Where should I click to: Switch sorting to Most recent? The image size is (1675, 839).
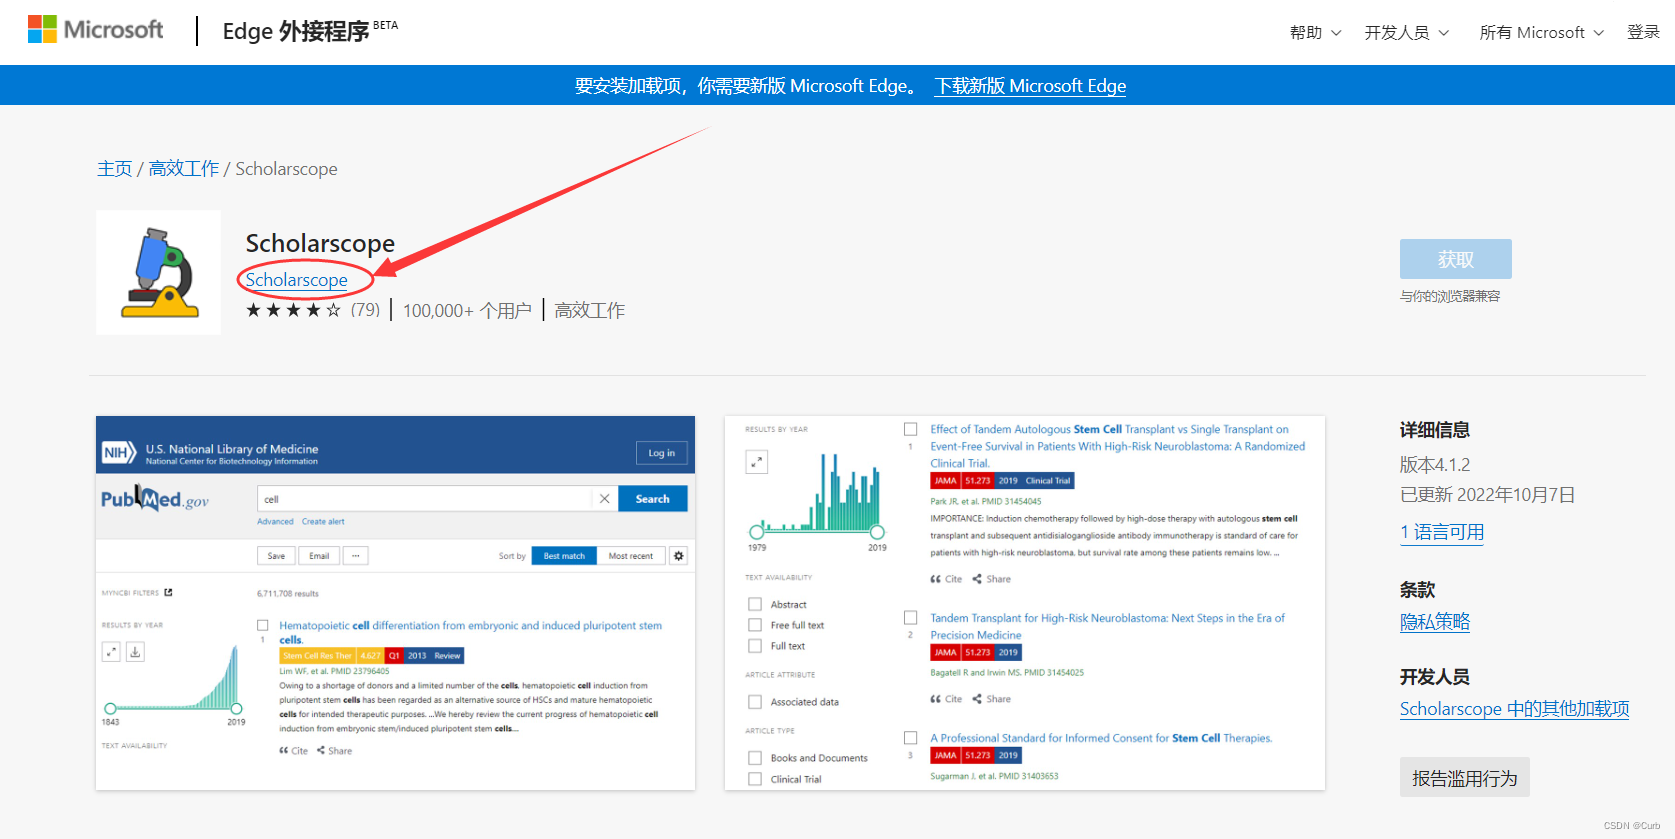coord(631,556)
